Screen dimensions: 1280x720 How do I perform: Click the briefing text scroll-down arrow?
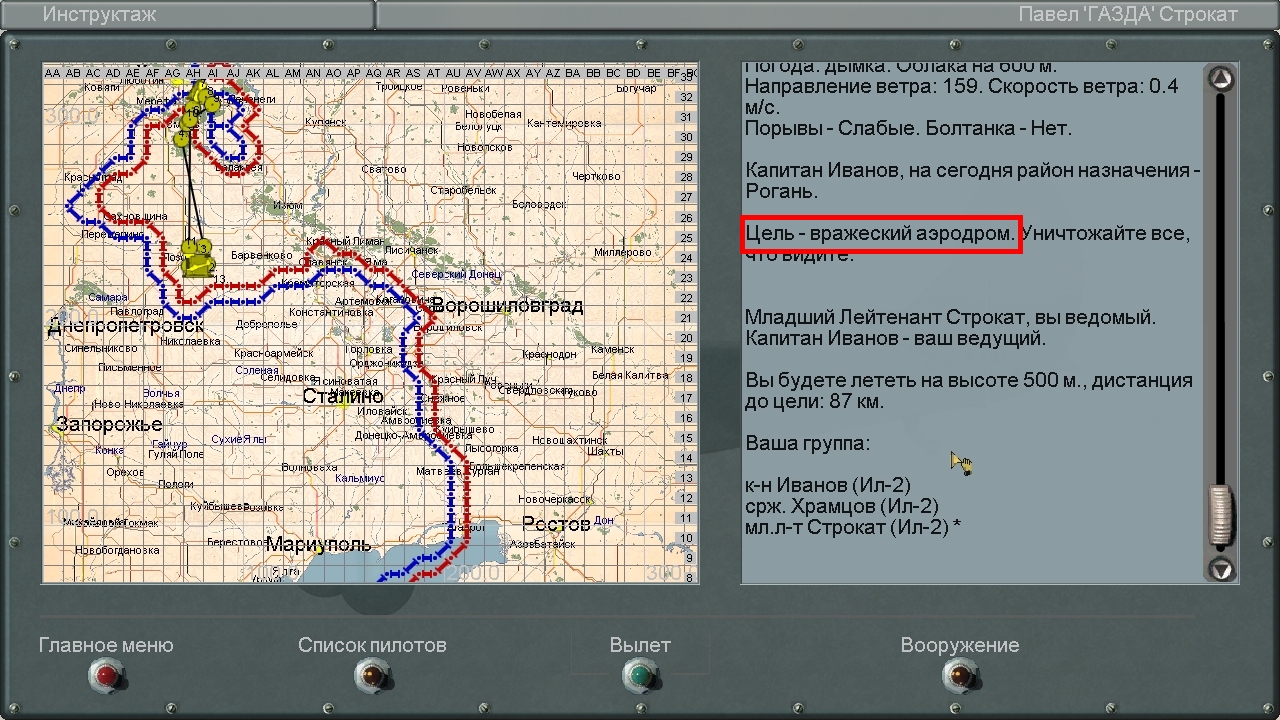point(1221,569)
